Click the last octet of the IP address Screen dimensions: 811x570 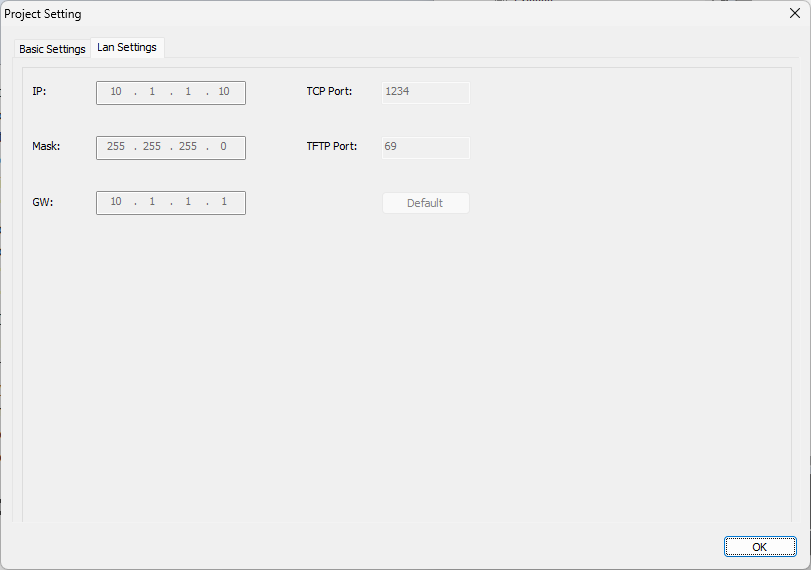click(224, 92)
